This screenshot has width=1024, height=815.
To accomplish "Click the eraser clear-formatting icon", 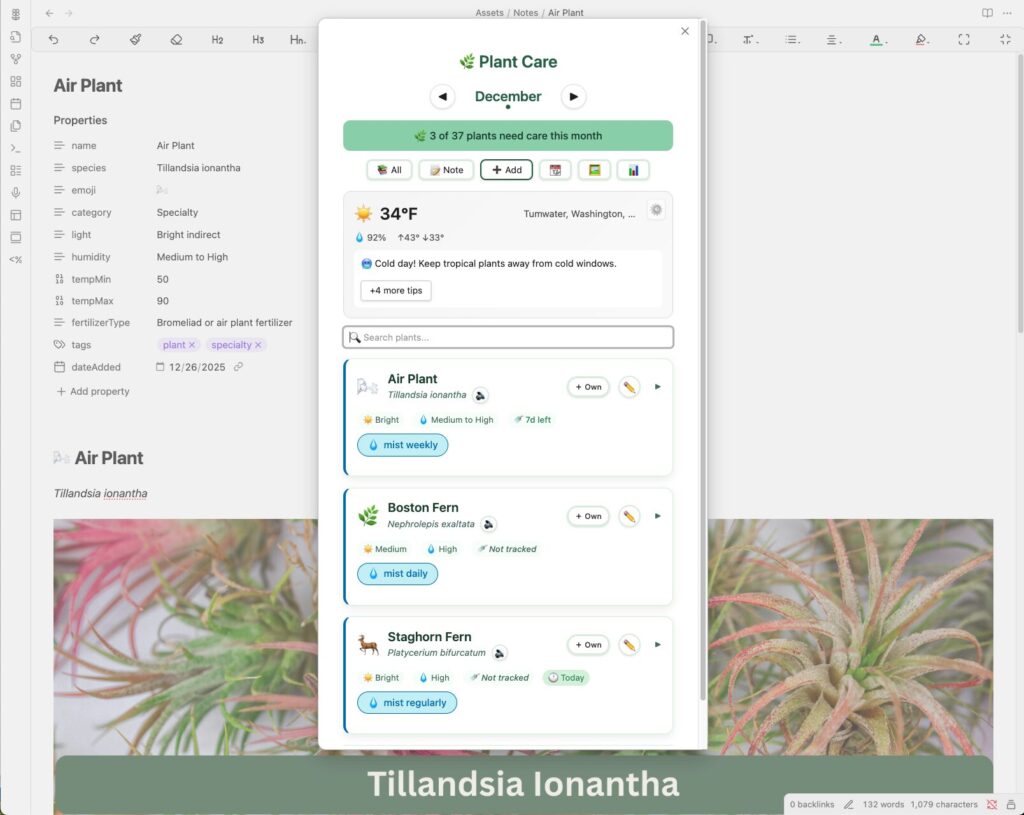I will tap(176, 40).
